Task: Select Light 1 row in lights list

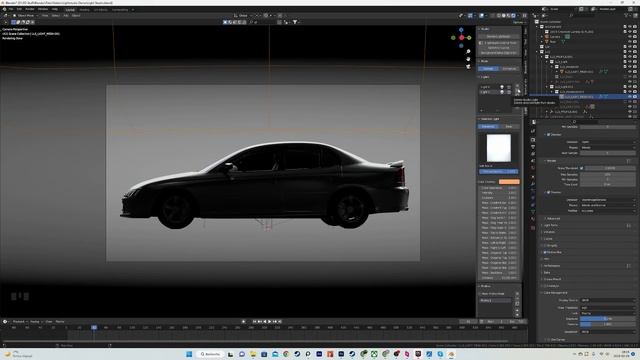Action: coord(489,87)
